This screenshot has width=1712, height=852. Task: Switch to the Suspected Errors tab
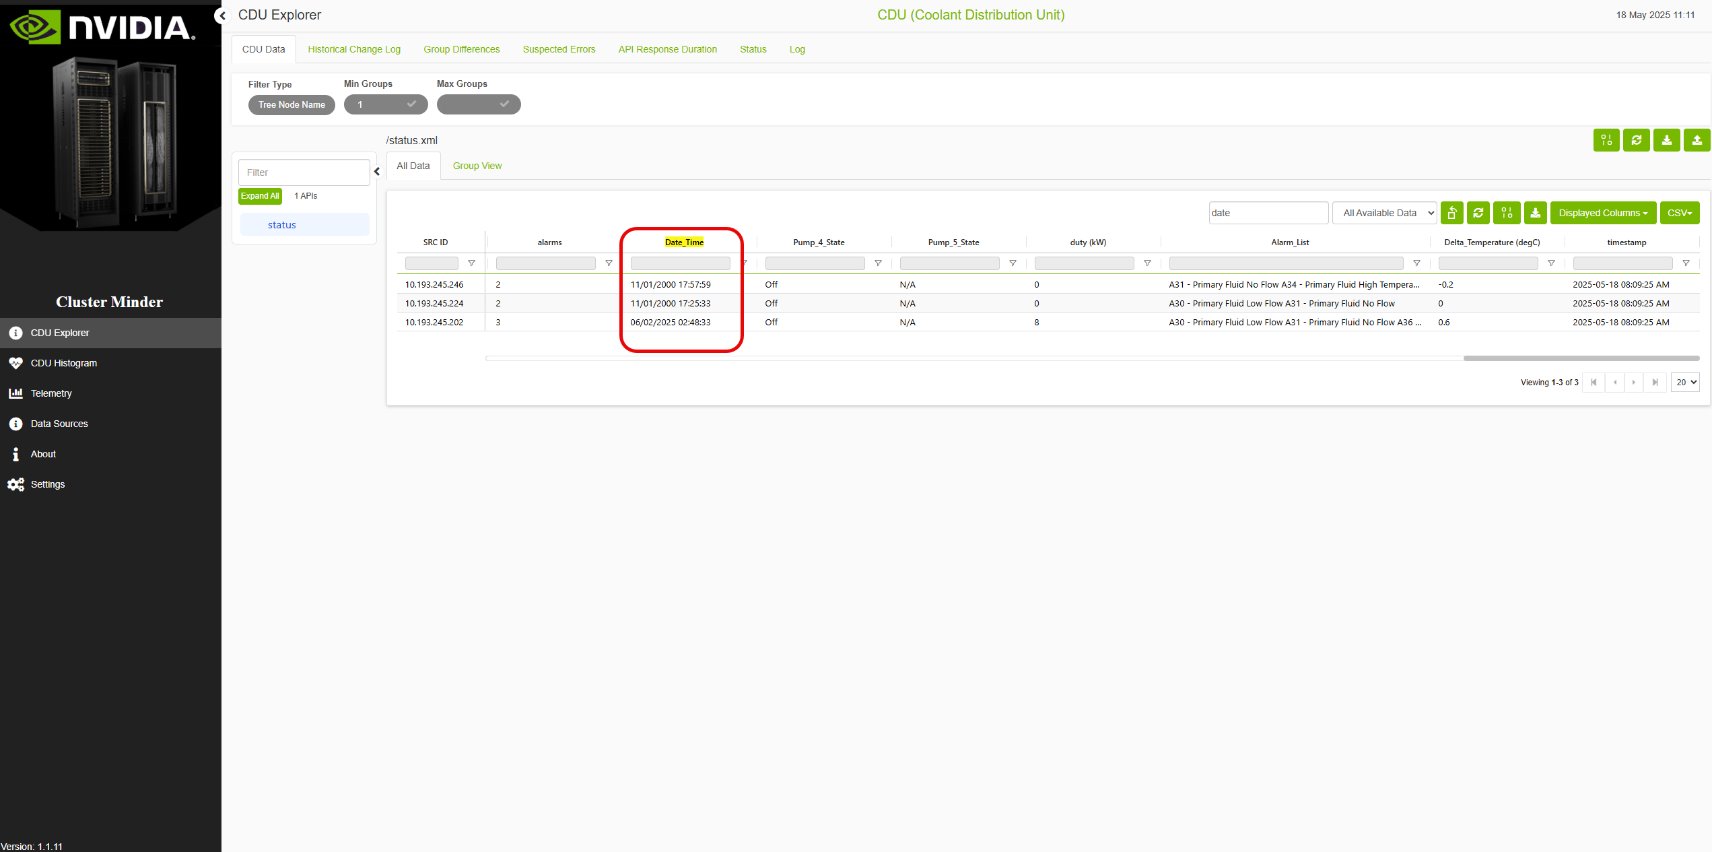(559, 49)
